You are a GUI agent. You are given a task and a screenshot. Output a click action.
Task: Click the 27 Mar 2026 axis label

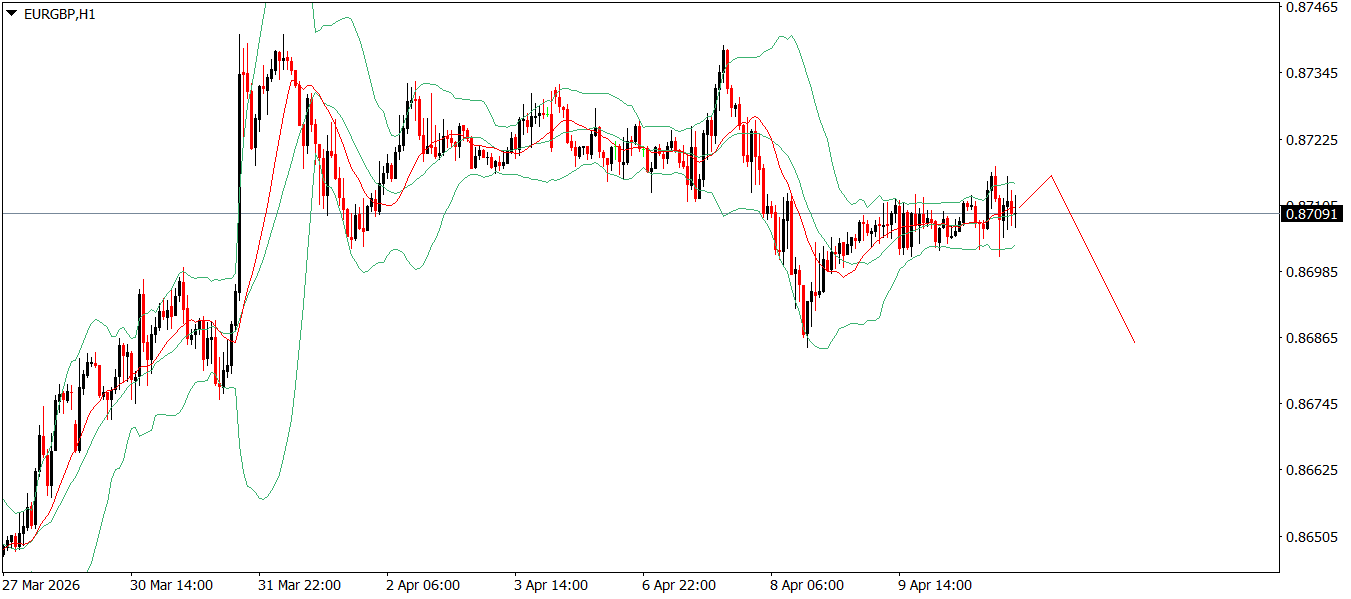tap(42, 581)
